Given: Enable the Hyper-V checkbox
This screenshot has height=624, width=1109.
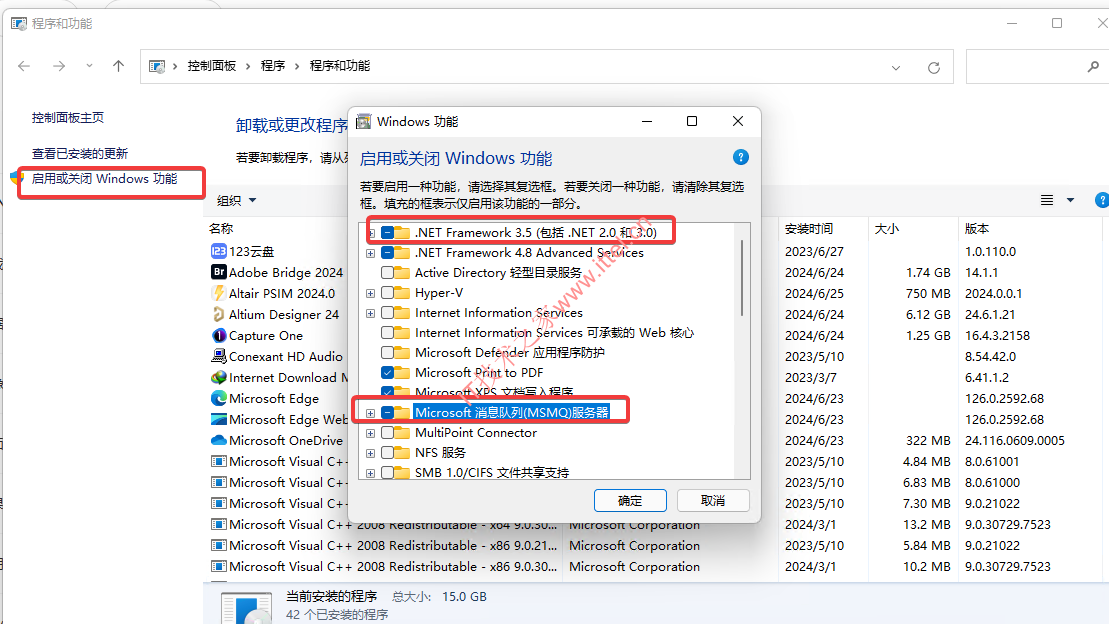Looking at the screenshot, I should [x=388, y=293].
